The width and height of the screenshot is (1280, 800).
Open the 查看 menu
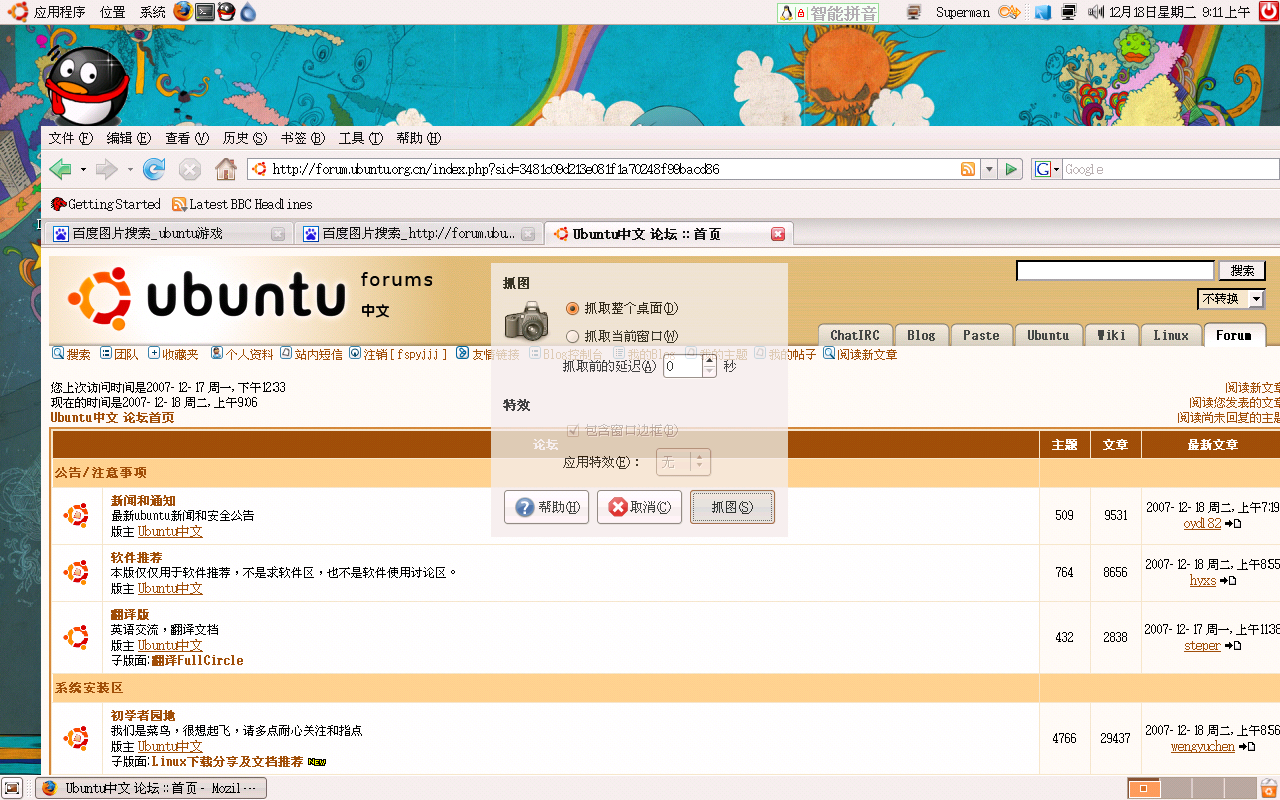[187, 138]
